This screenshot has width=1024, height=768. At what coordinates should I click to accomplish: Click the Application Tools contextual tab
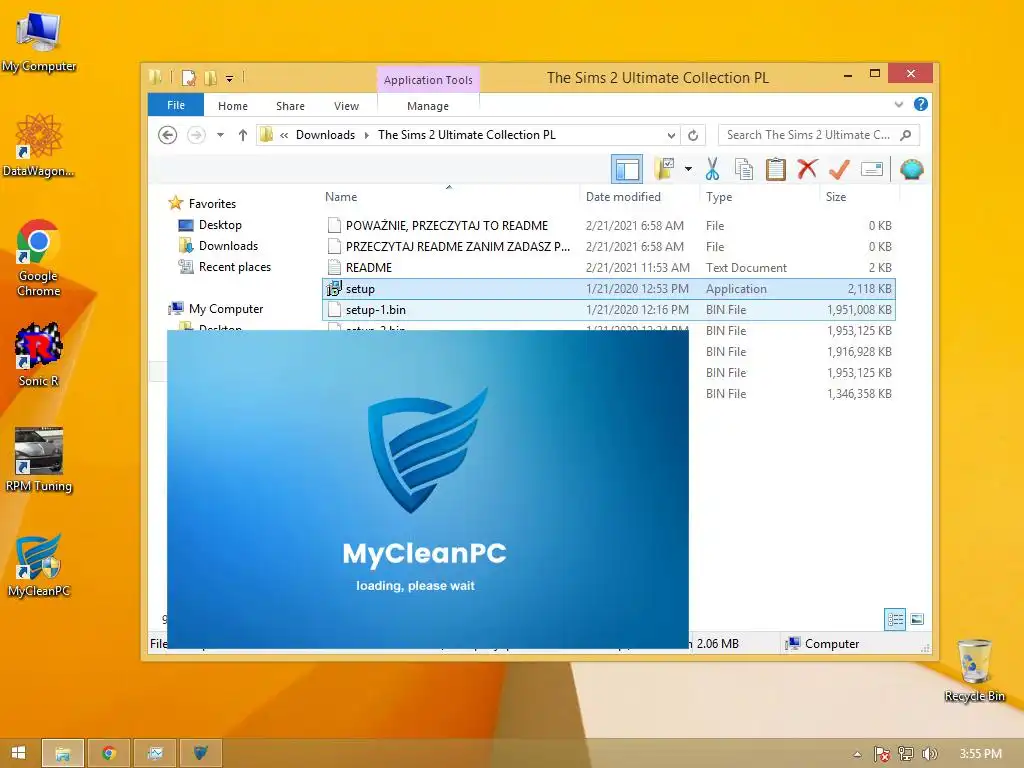[428, 80]
